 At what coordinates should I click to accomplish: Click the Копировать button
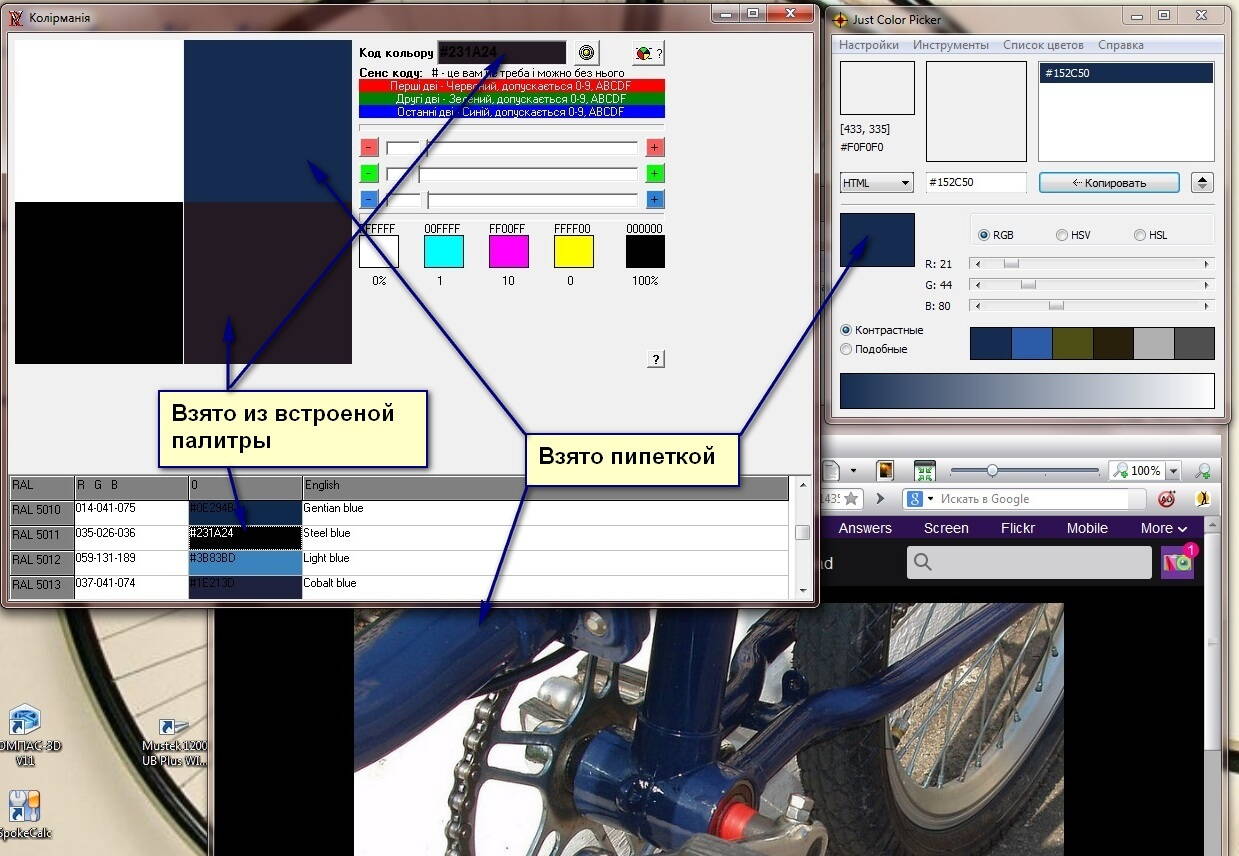tap(1109, 183)
